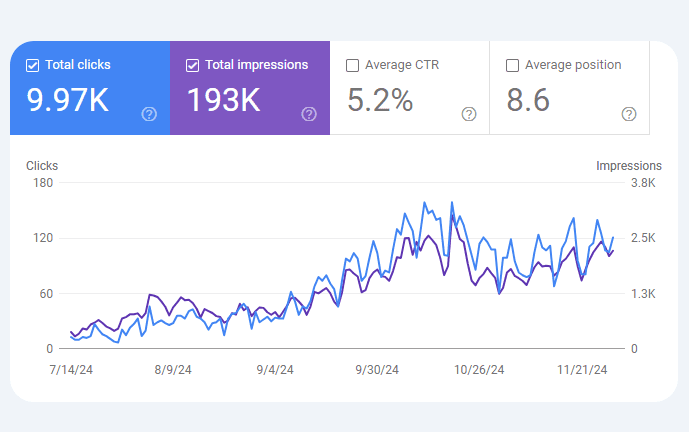
Task: Select the 5.2% Average CTR value
Action: [379, 100]
